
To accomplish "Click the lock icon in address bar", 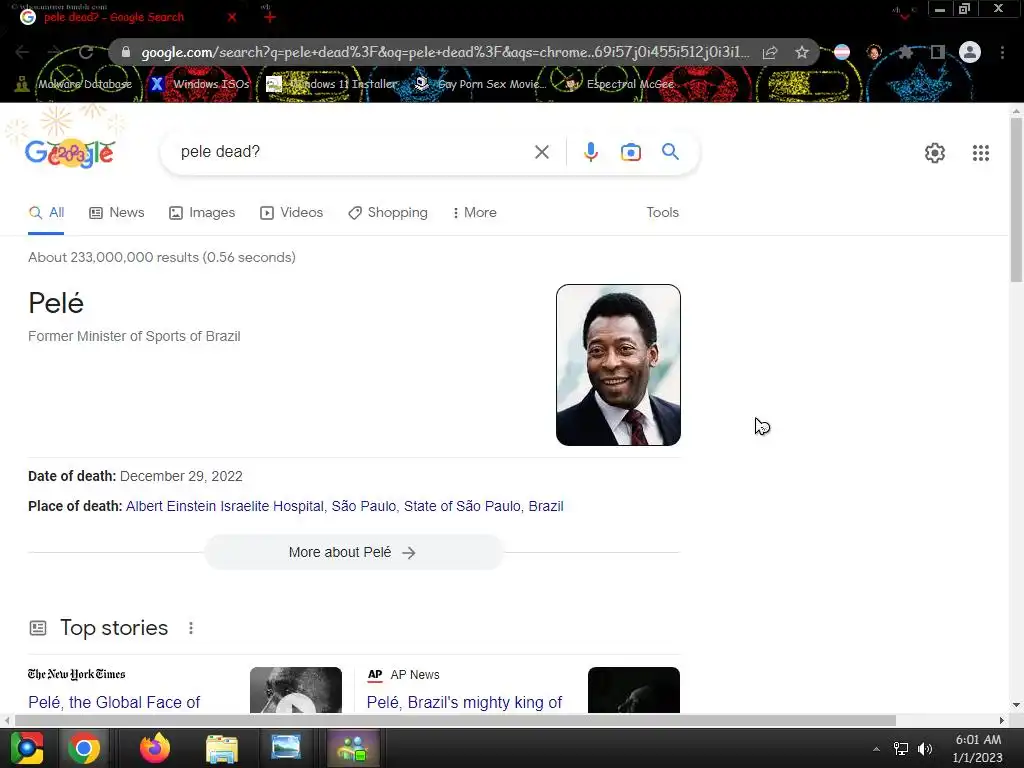I will 126,52.
